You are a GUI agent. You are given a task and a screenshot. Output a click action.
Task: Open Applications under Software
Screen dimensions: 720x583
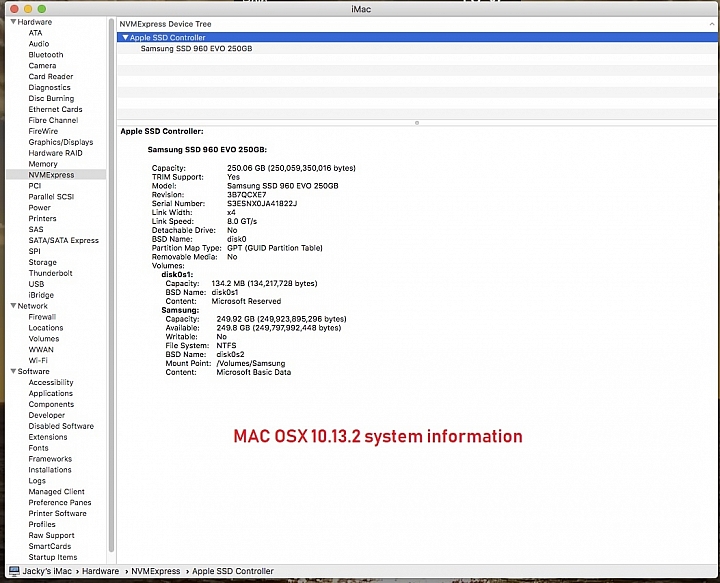click(51, 393)
